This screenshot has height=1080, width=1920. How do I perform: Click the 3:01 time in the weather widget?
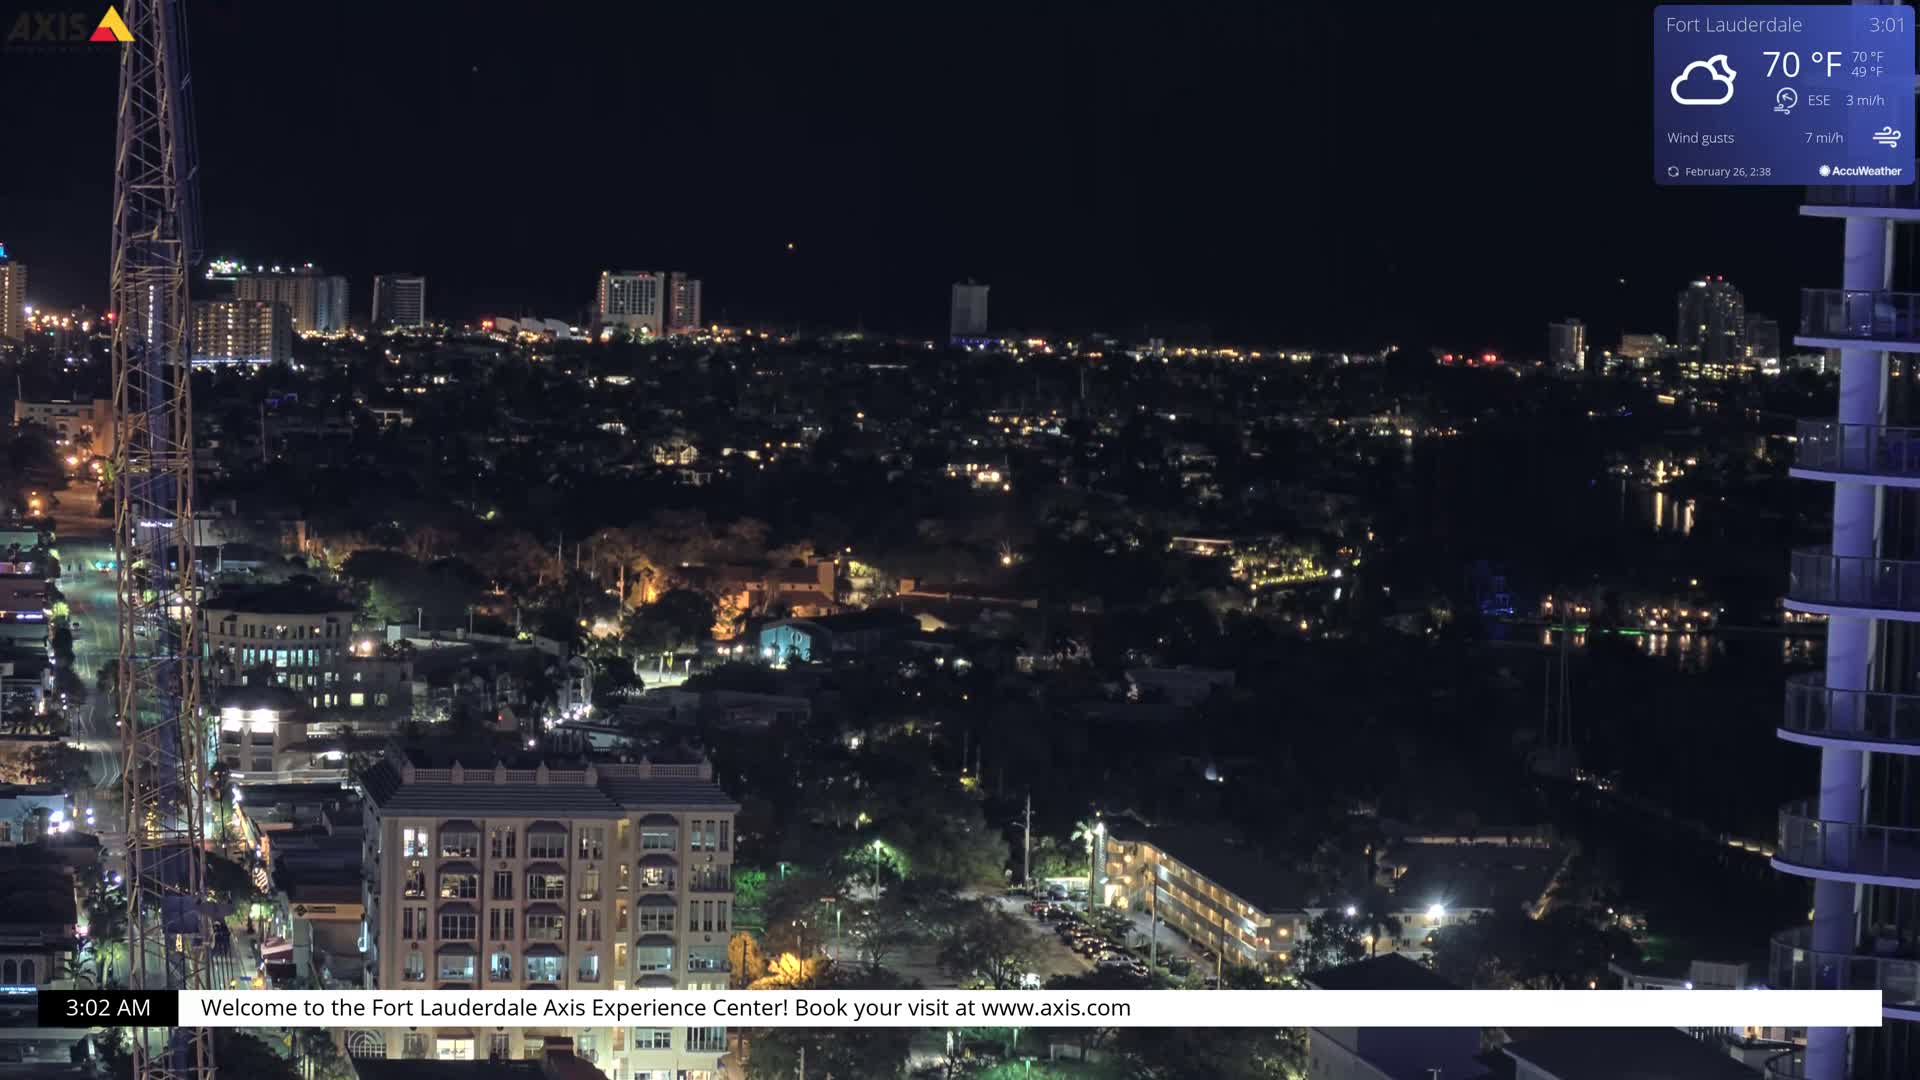[x=1887, y=25]
